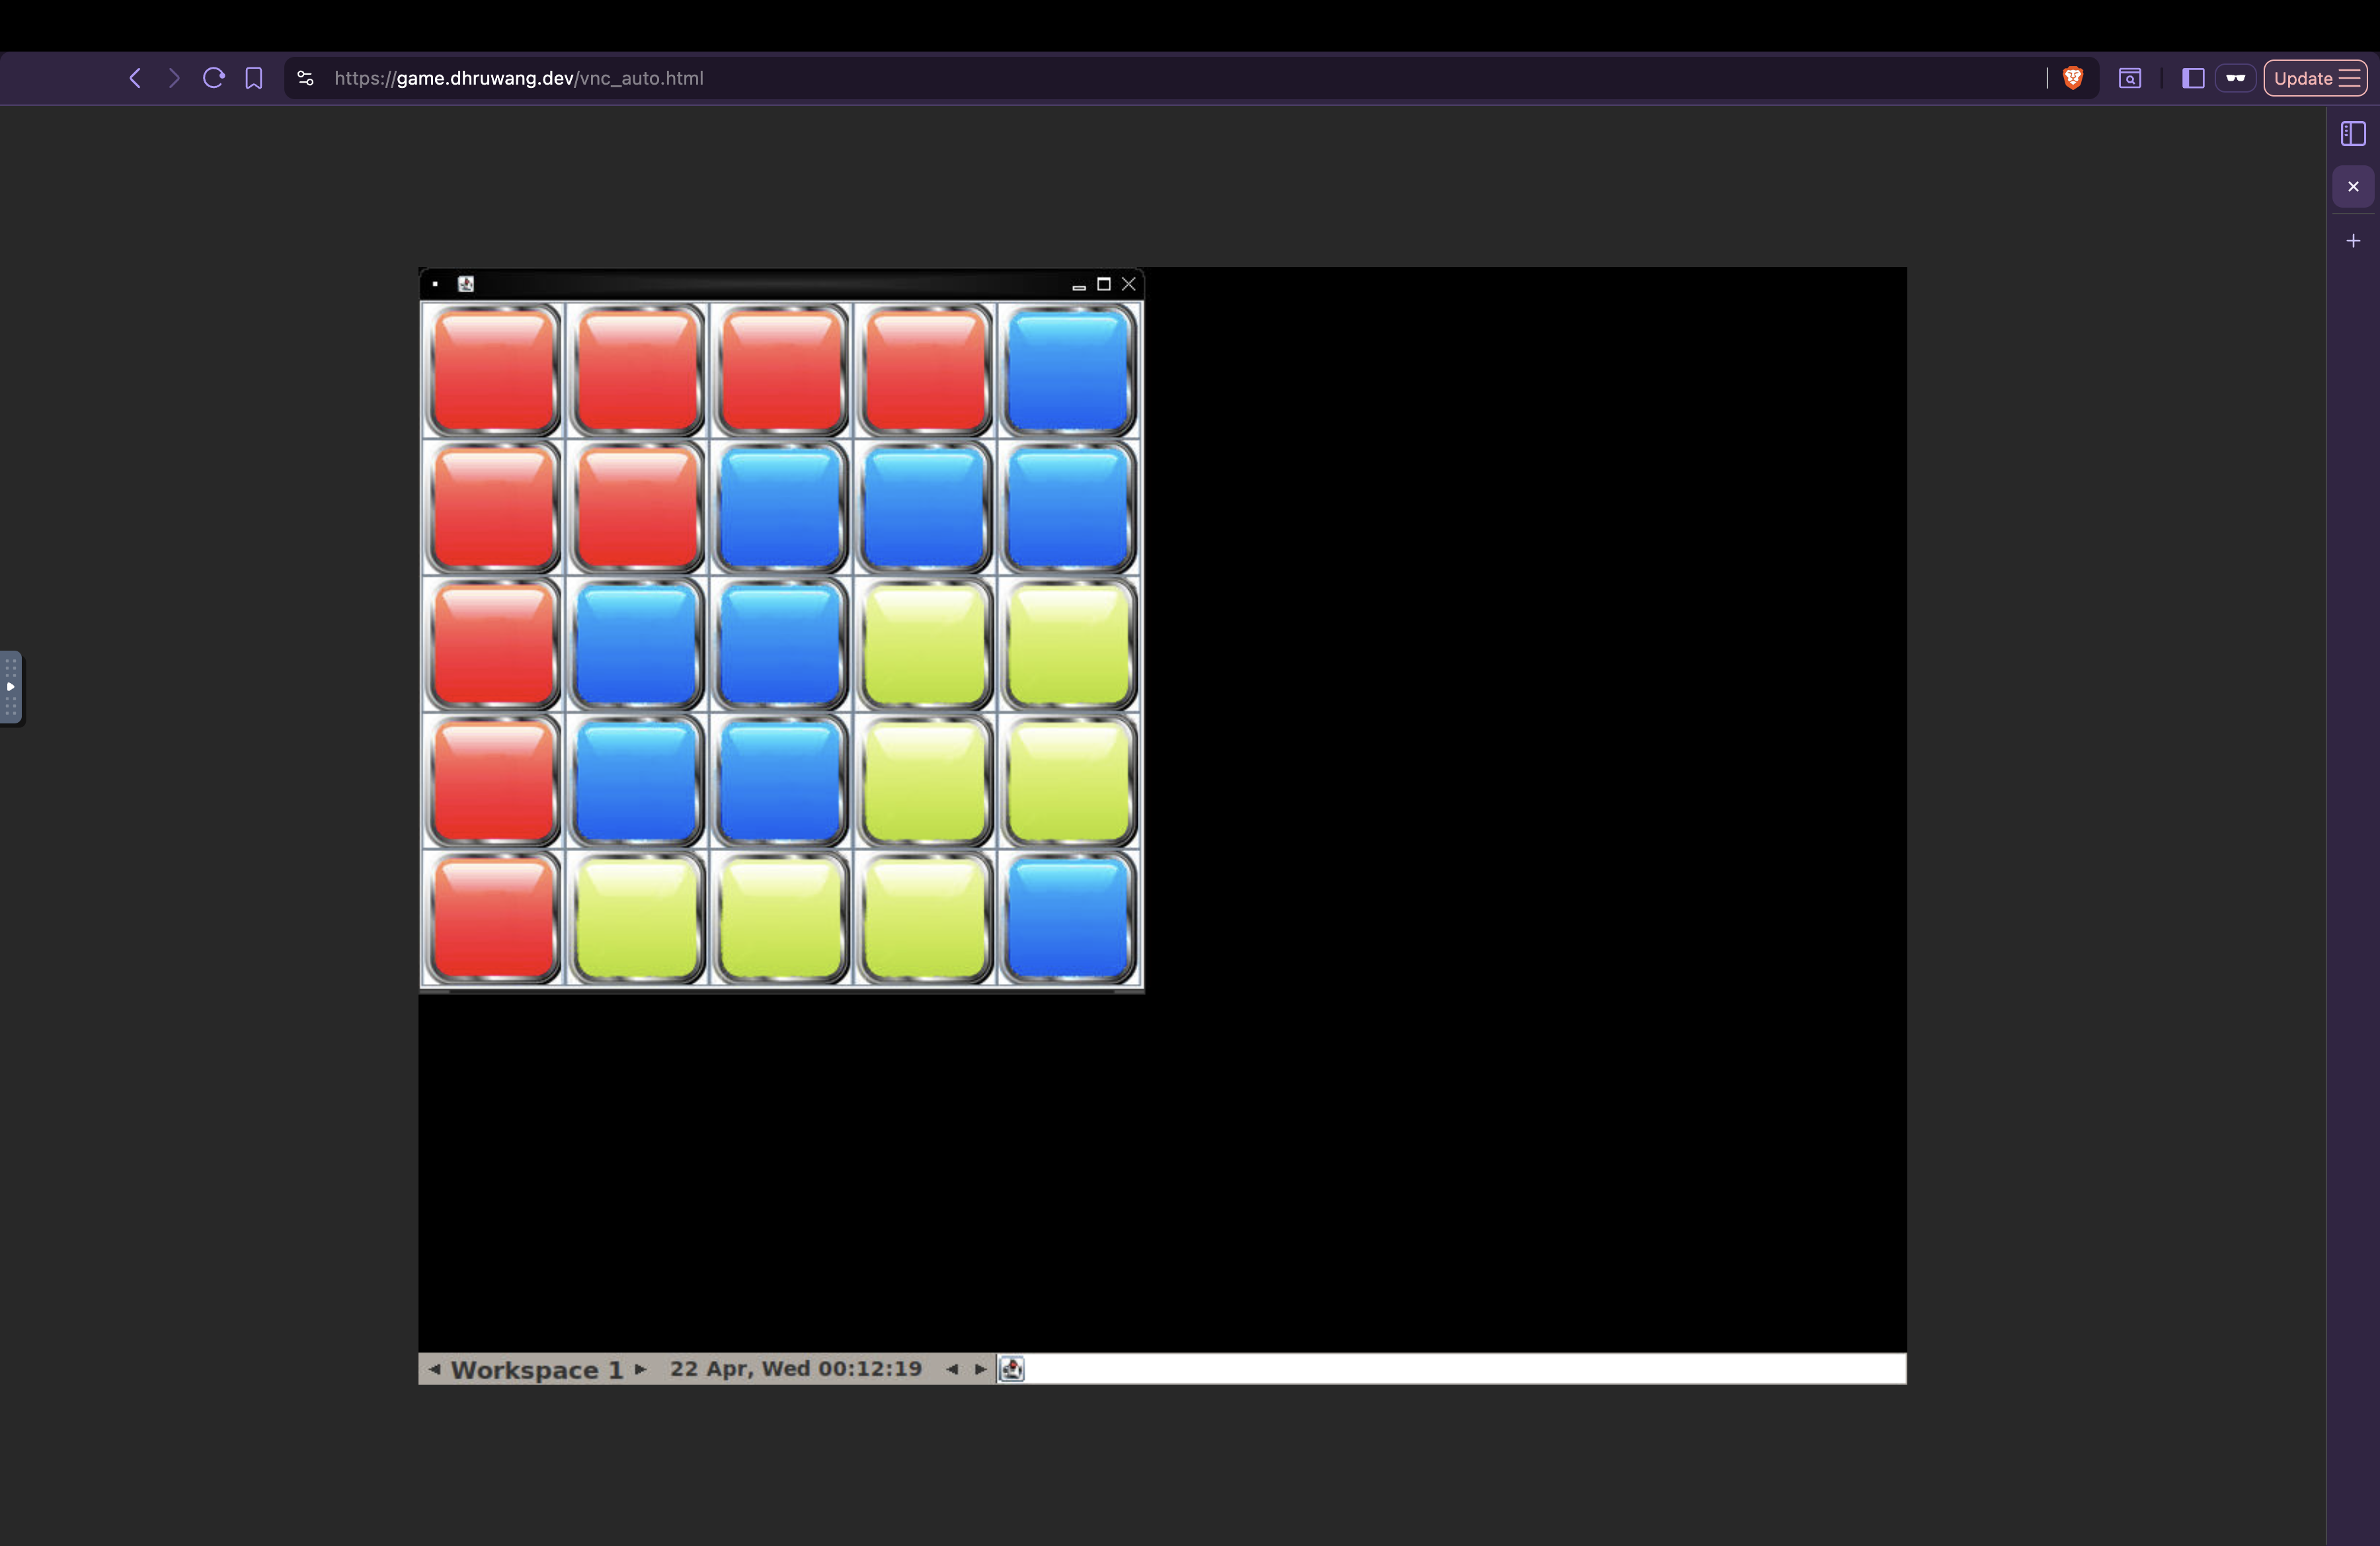Click the '22 Apr, Wed 00:12:19' clock text
Image resolution: width=2380 pixels, height=1546 pixels.
click(x=796, y=1368)
